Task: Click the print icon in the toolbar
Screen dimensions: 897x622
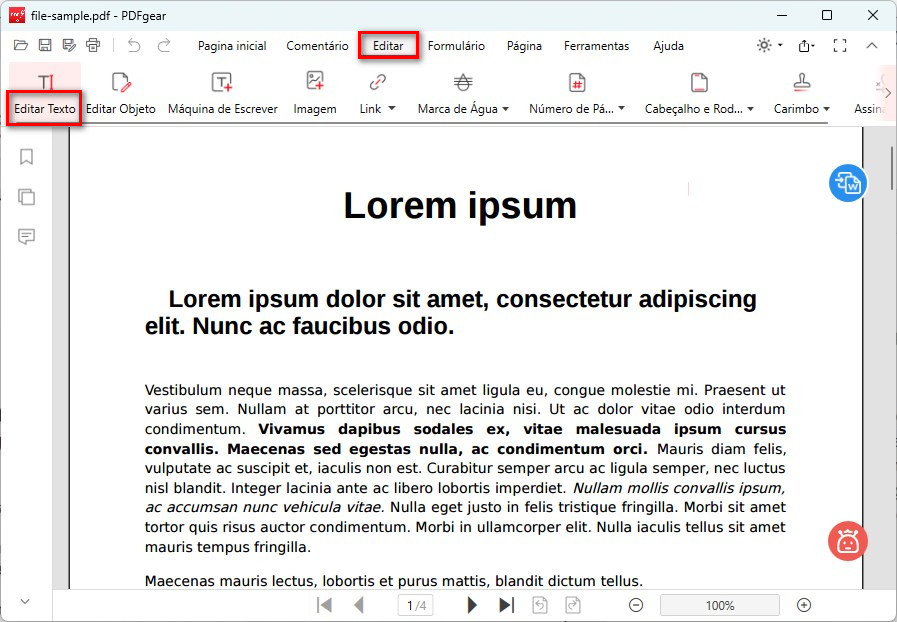Action: pos(93,45)
